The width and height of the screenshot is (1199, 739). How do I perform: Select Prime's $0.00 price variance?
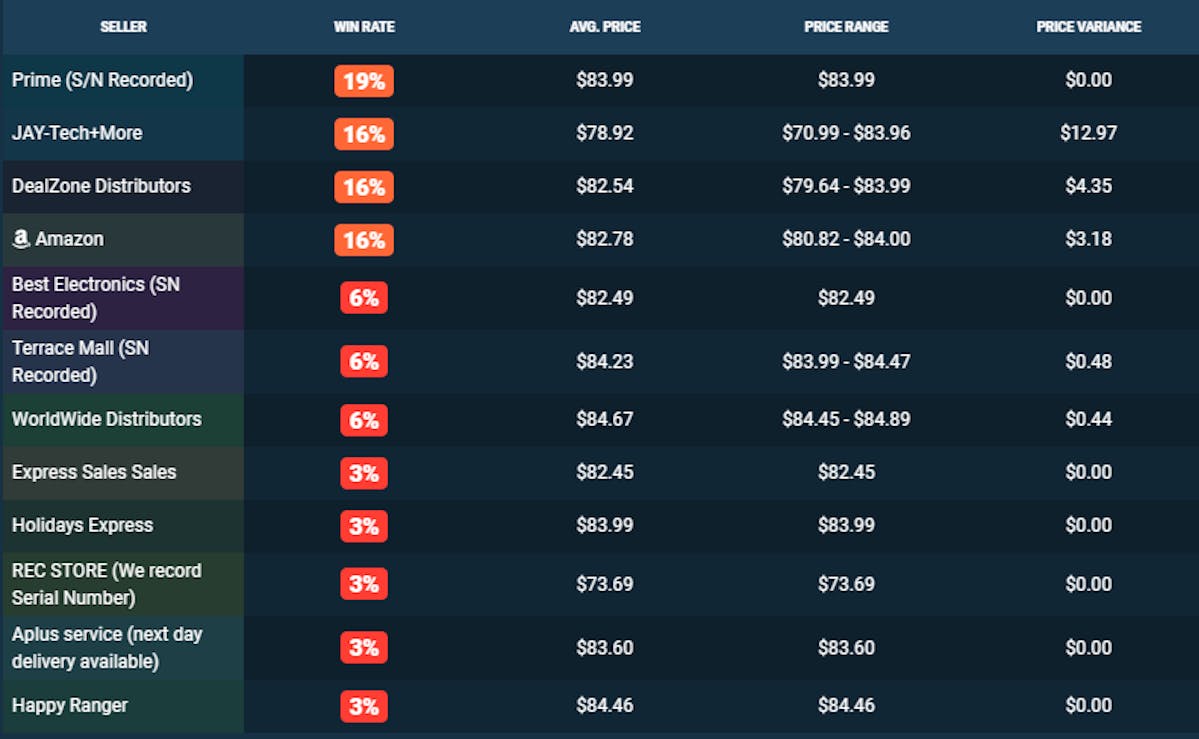coord(1088,80)
